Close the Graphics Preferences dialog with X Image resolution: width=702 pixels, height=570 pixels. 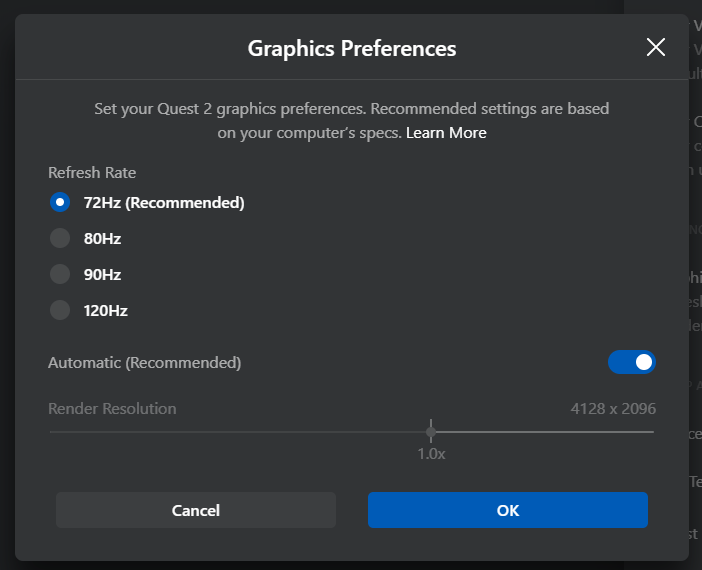pos(655,47)
